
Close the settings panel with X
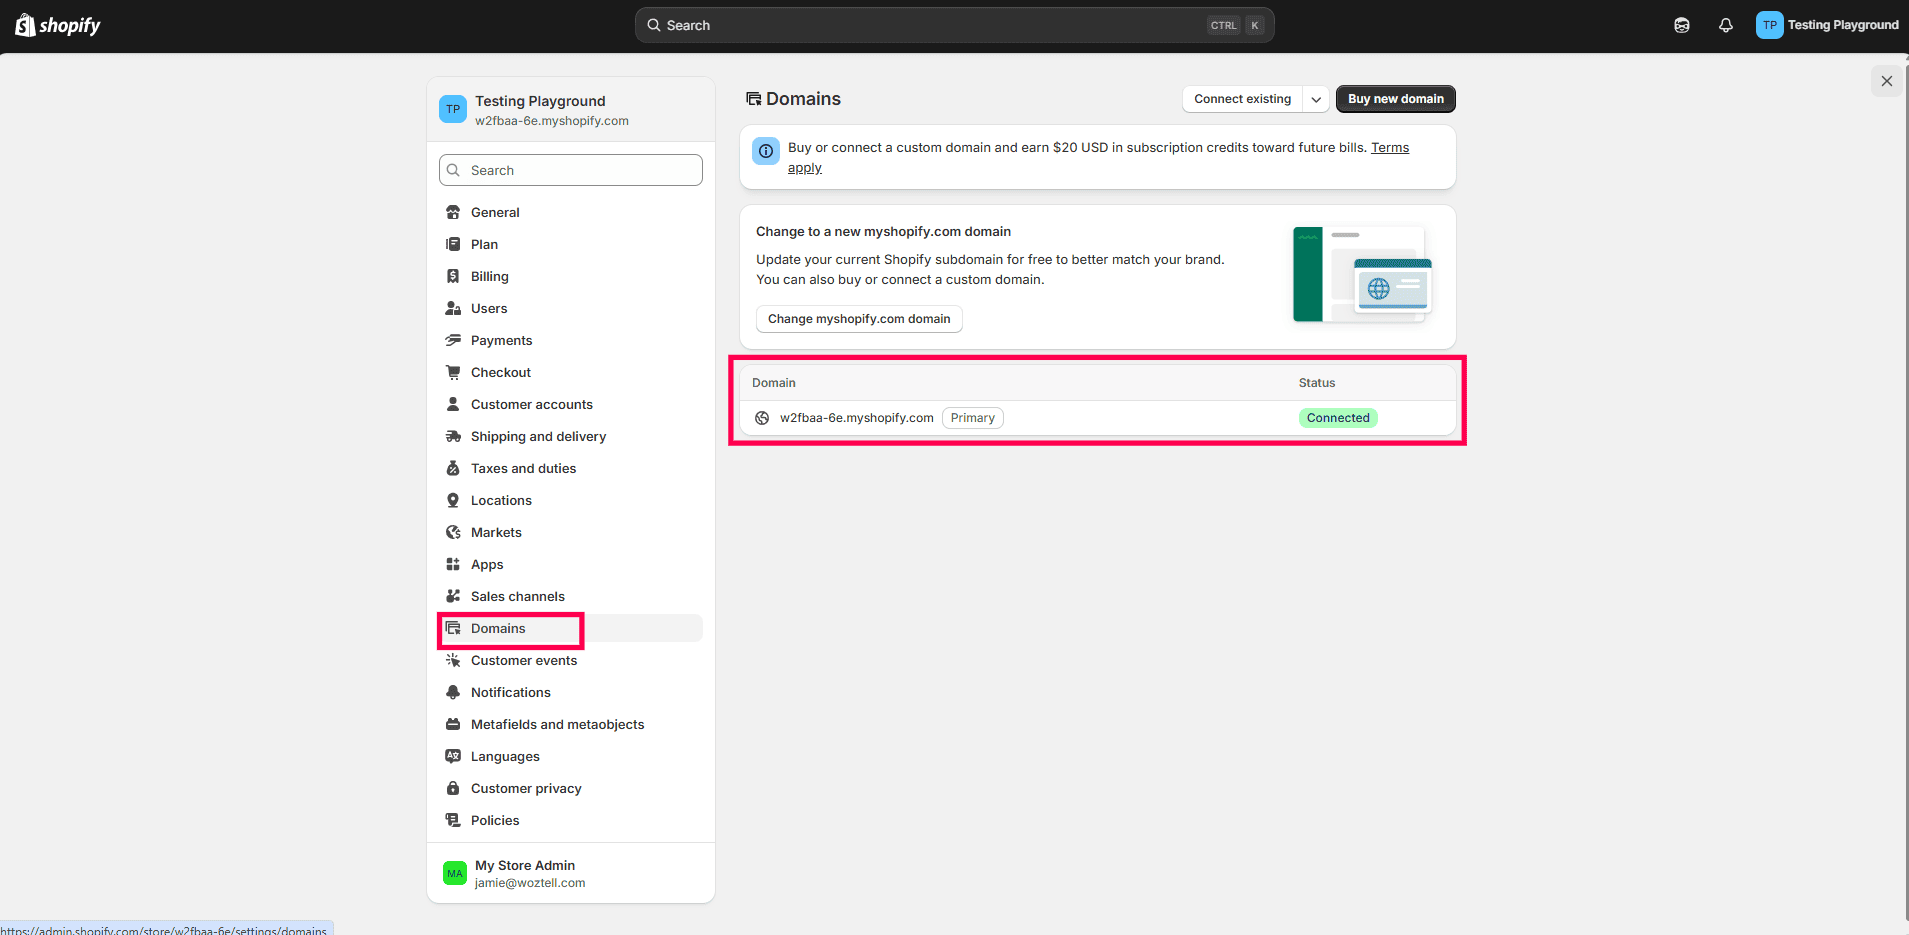click(x=1886, y=81)
